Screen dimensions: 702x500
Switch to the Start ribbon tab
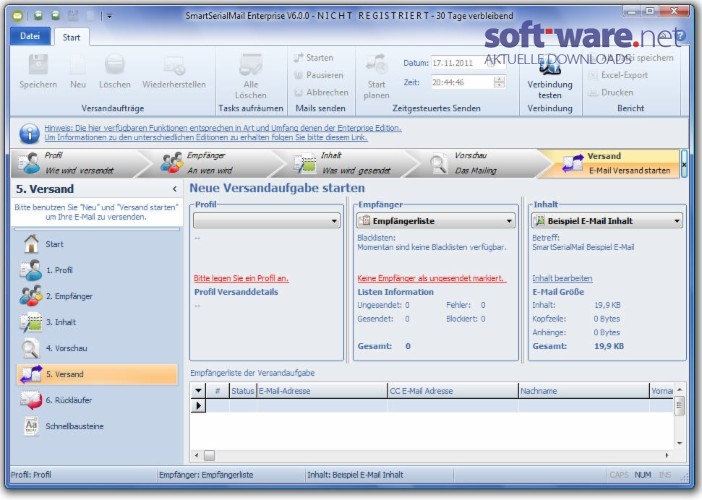pos(71,37)
